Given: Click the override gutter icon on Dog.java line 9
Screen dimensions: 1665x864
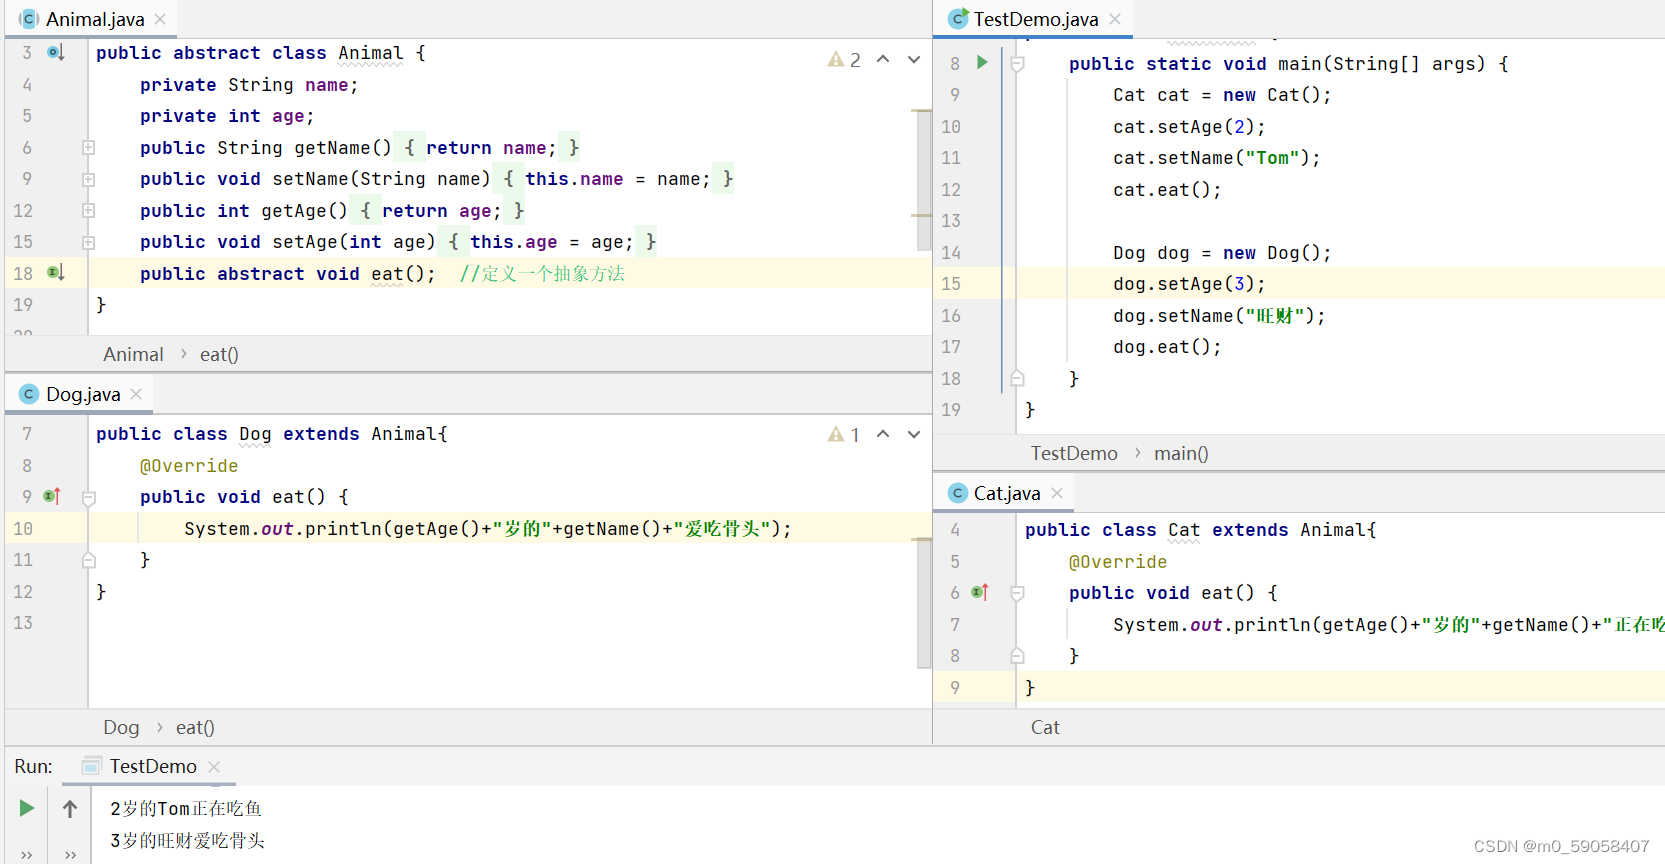Looking at the screenshot, I should [52, 496].
